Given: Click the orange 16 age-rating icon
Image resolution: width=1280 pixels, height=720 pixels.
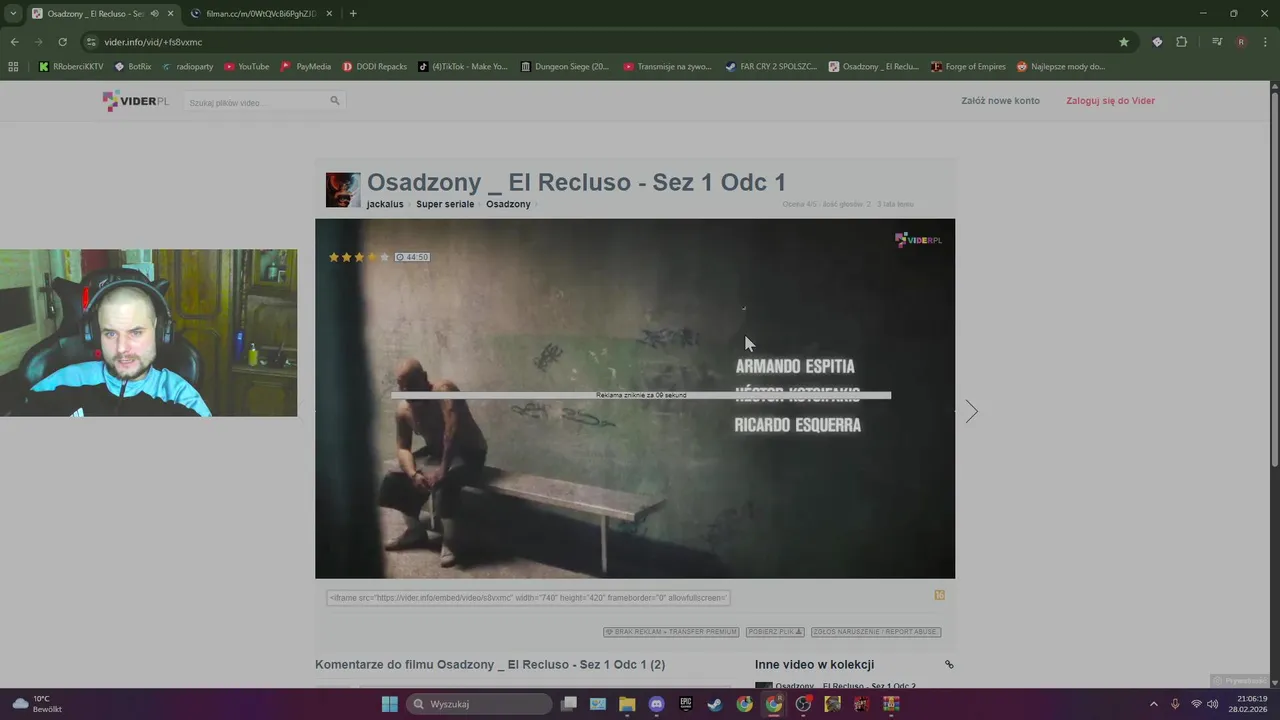Looking at the screenshot, I should pyautogui.click(x=939, y=595).
